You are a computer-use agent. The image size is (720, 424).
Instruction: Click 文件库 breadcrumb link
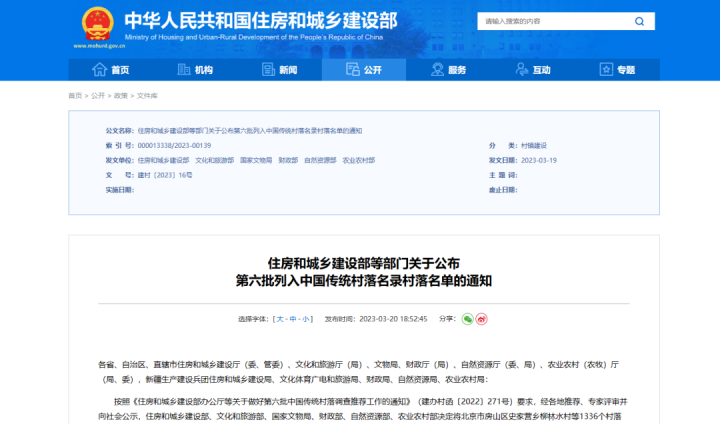point(147,95)
